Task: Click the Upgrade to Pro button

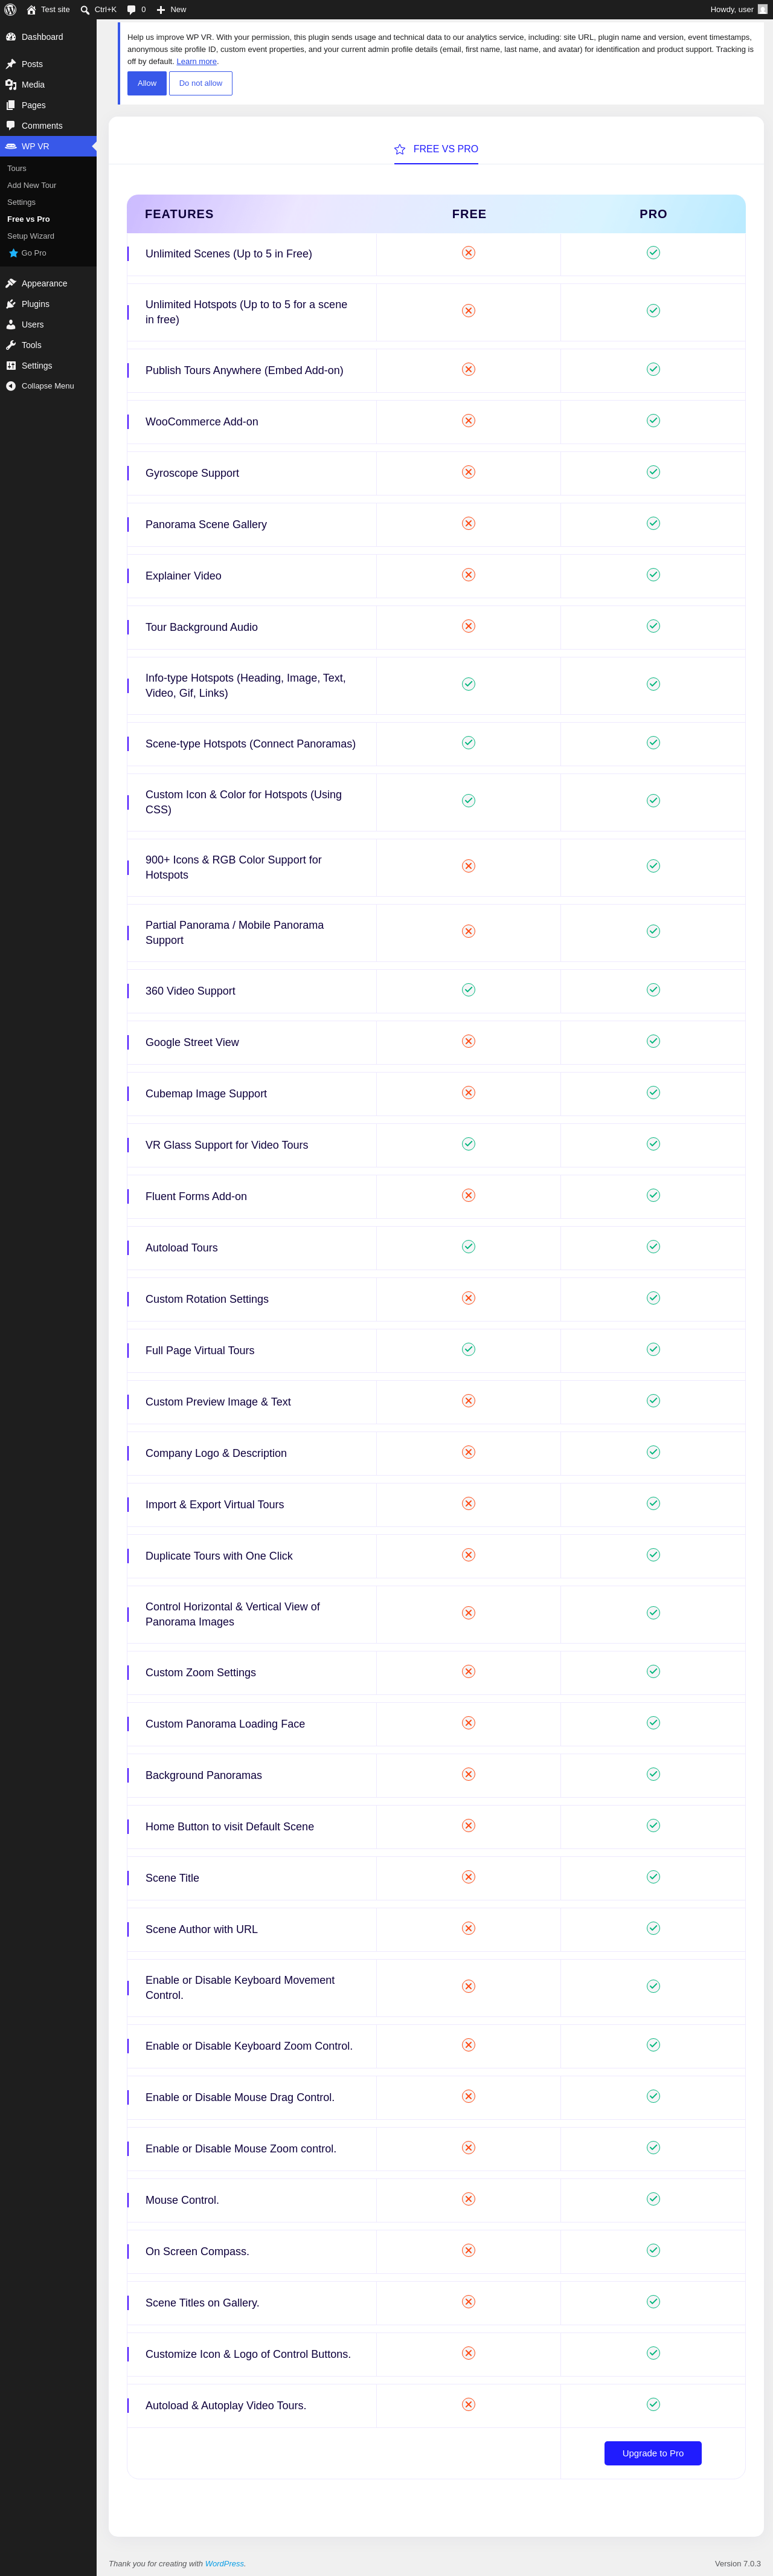Action: click(x=653, y=2453)
